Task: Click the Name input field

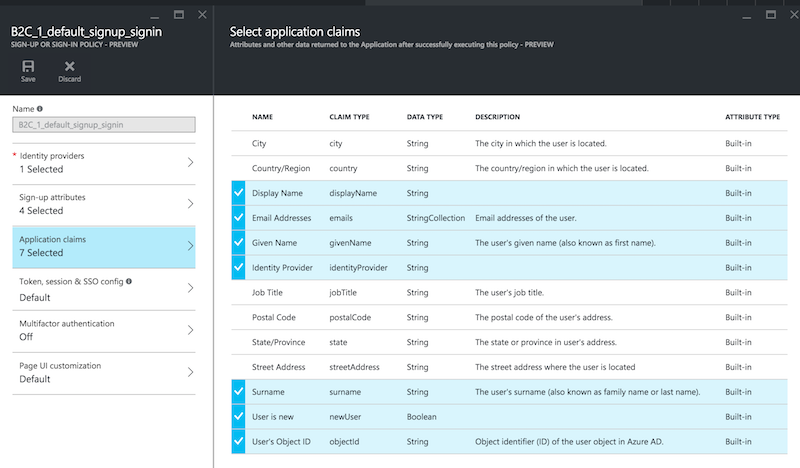Action: tap(104, 125)
